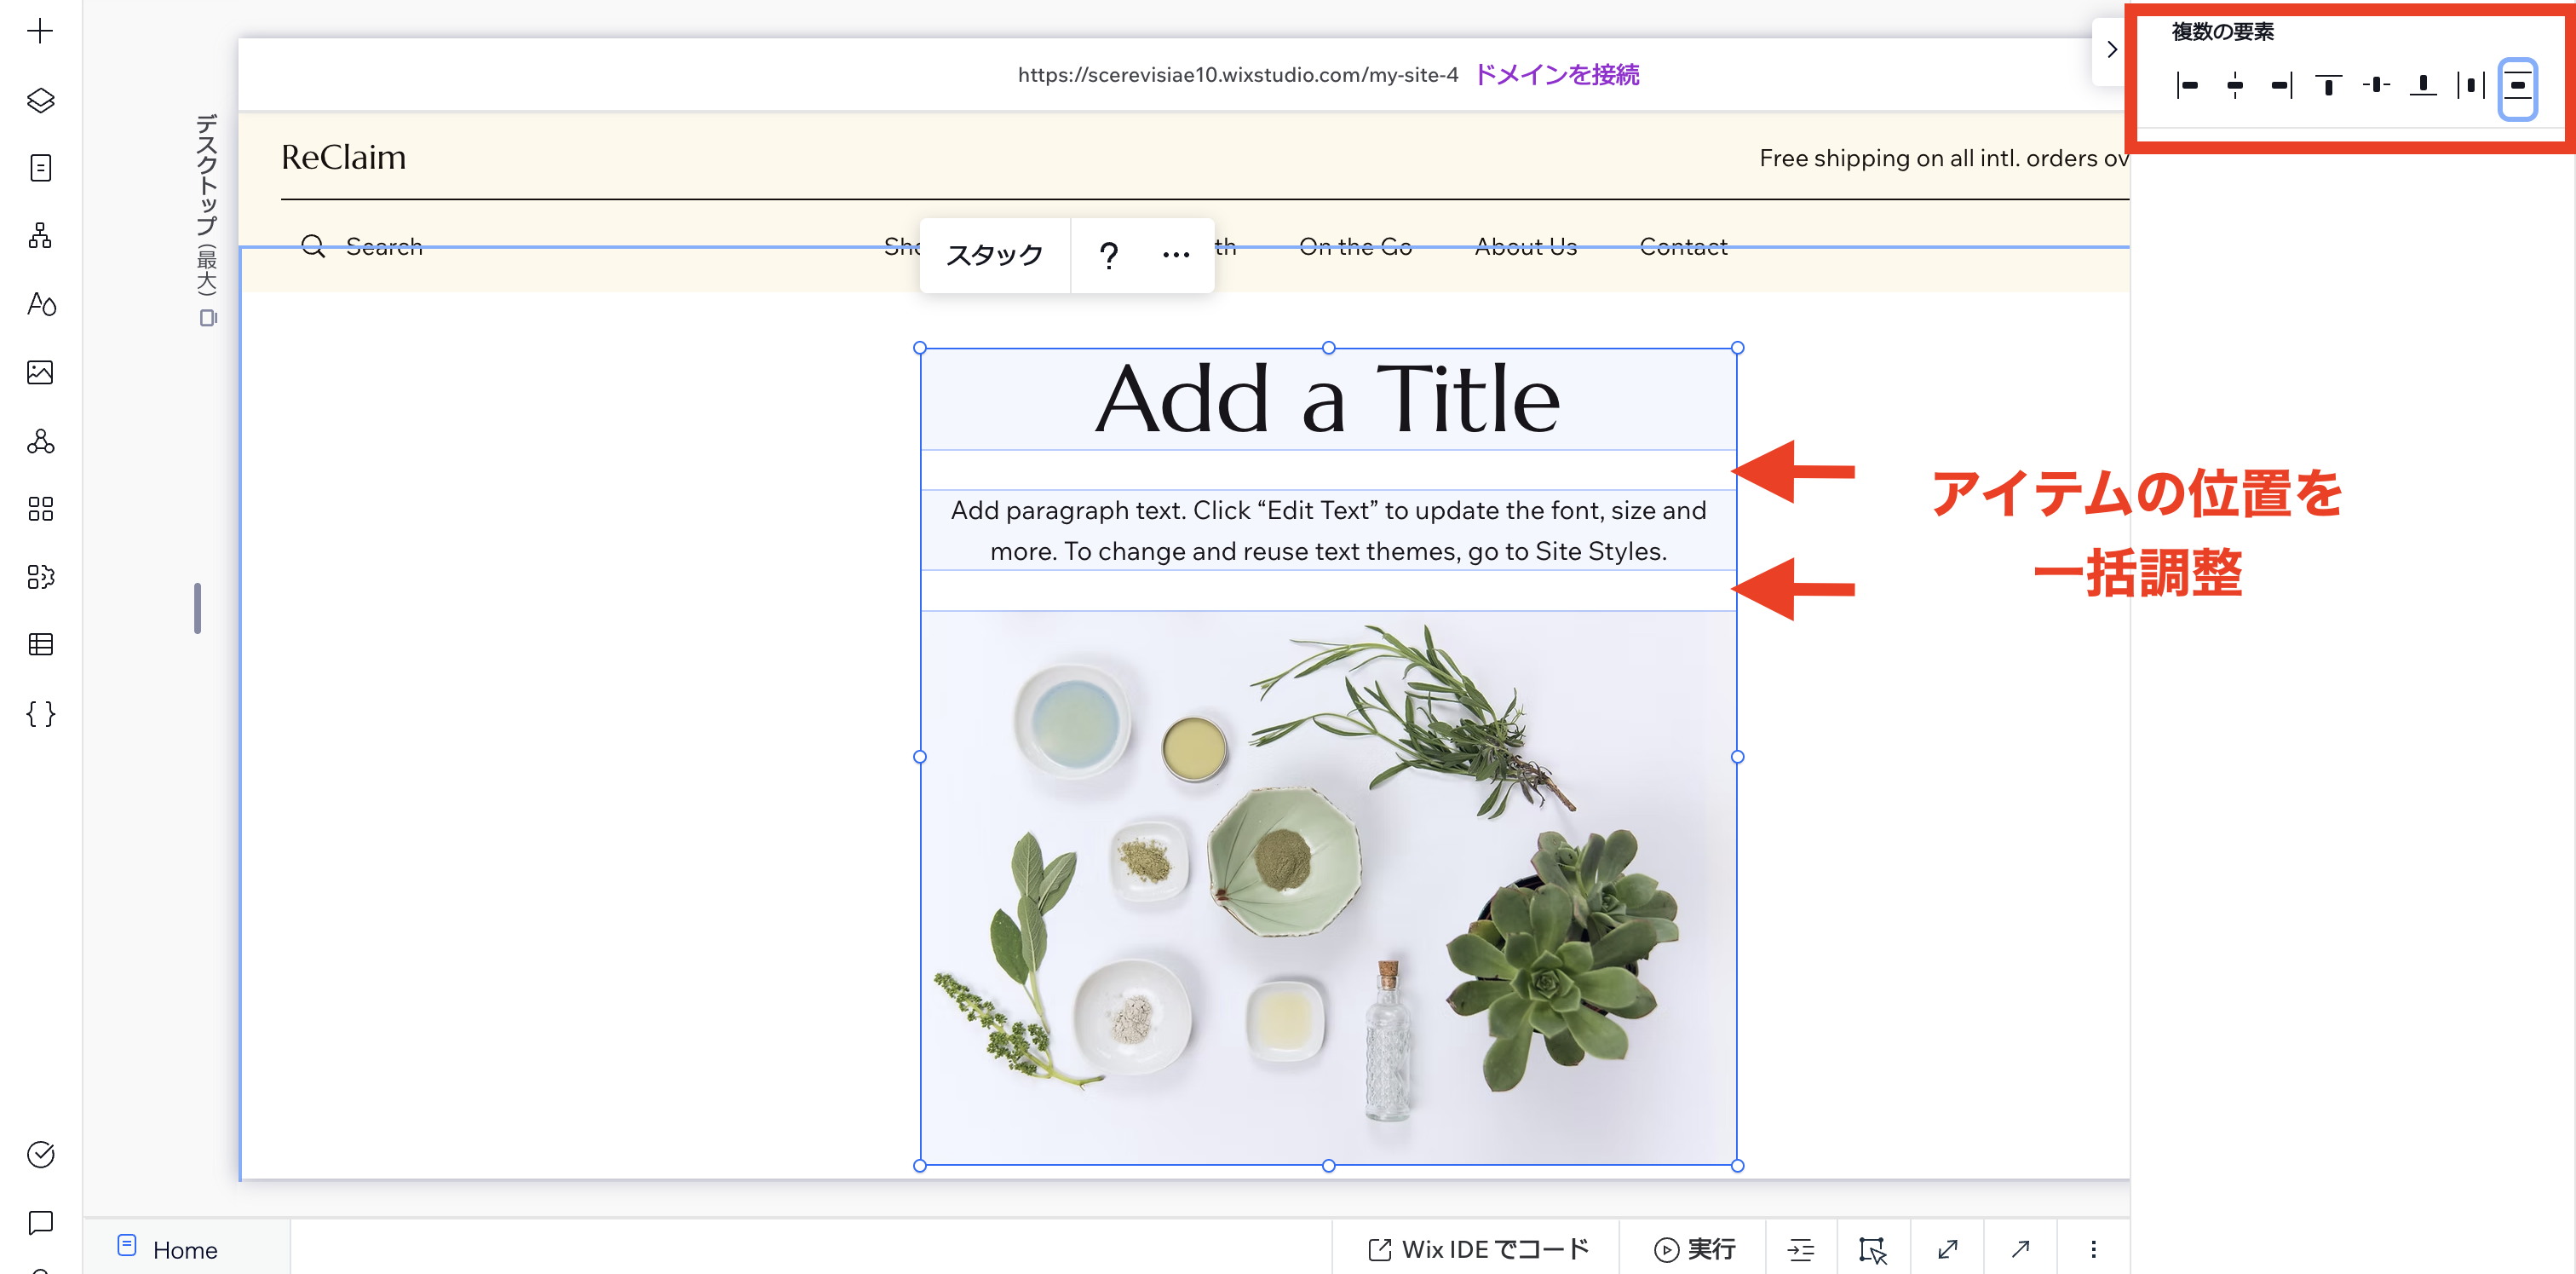
Task: Open the Add Elements plus icon
Action: click(40, 31)
